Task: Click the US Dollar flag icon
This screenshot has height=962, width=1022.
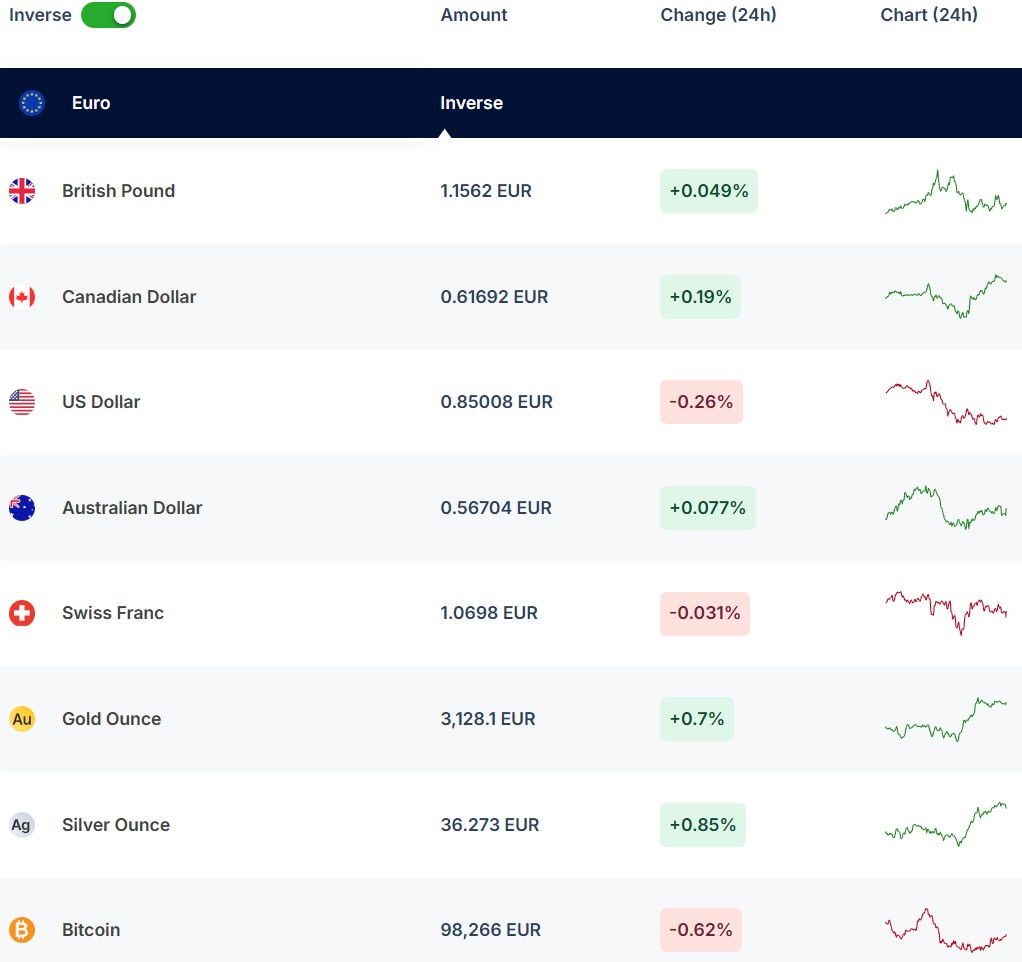Action: [22, 402]
